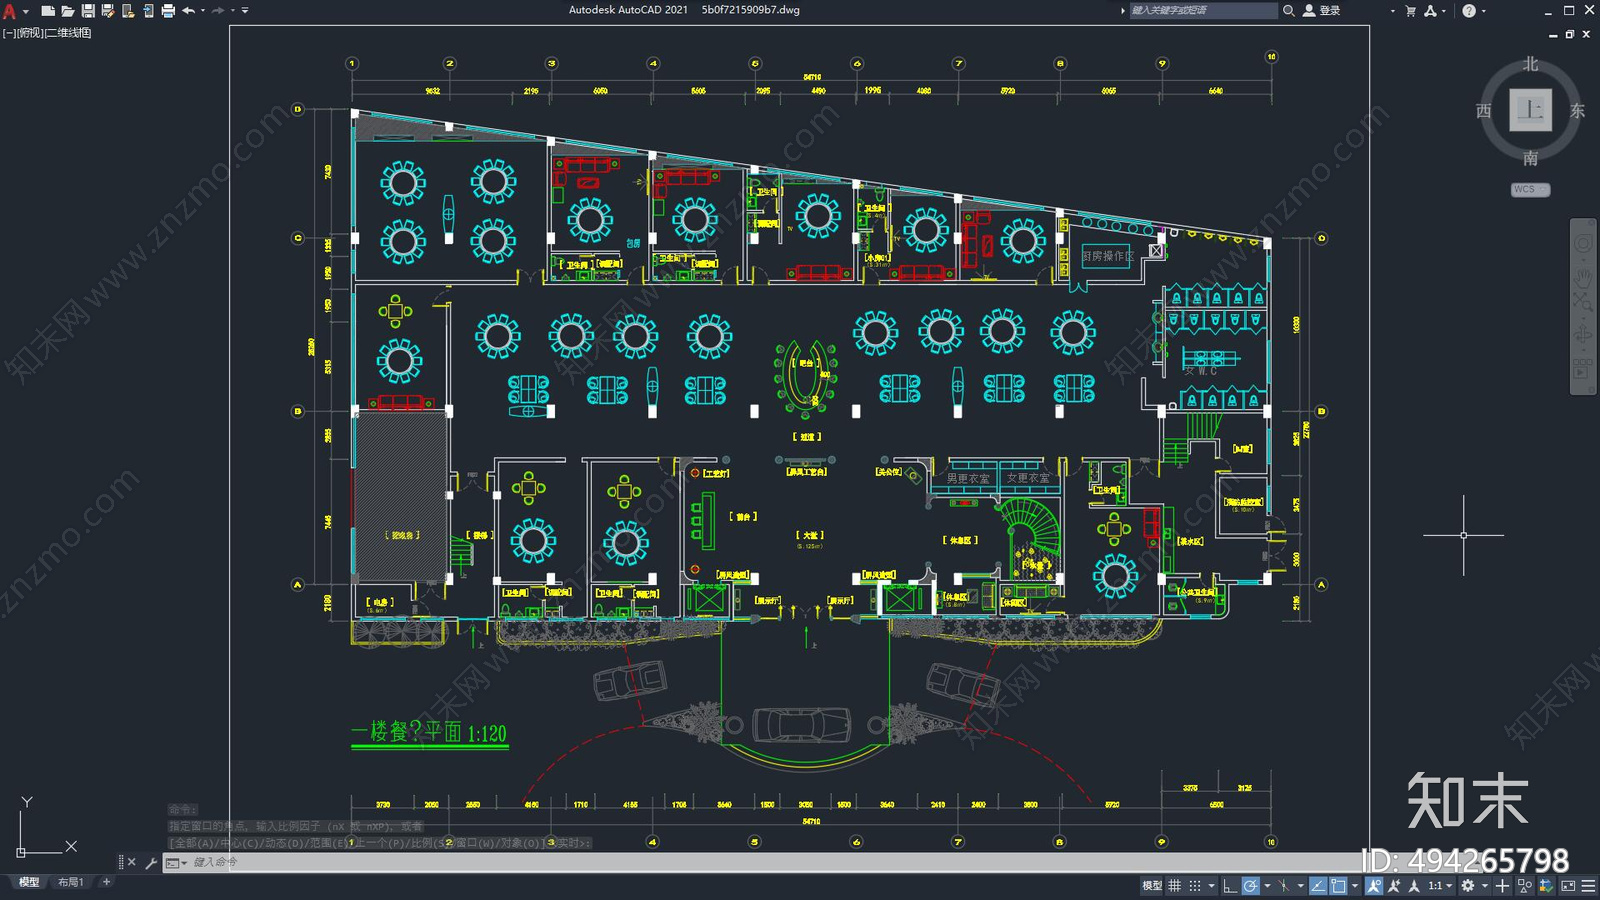Click the annotation scale sync icon
This screenshot has width=1600, height=900.
coord(1414,886)
